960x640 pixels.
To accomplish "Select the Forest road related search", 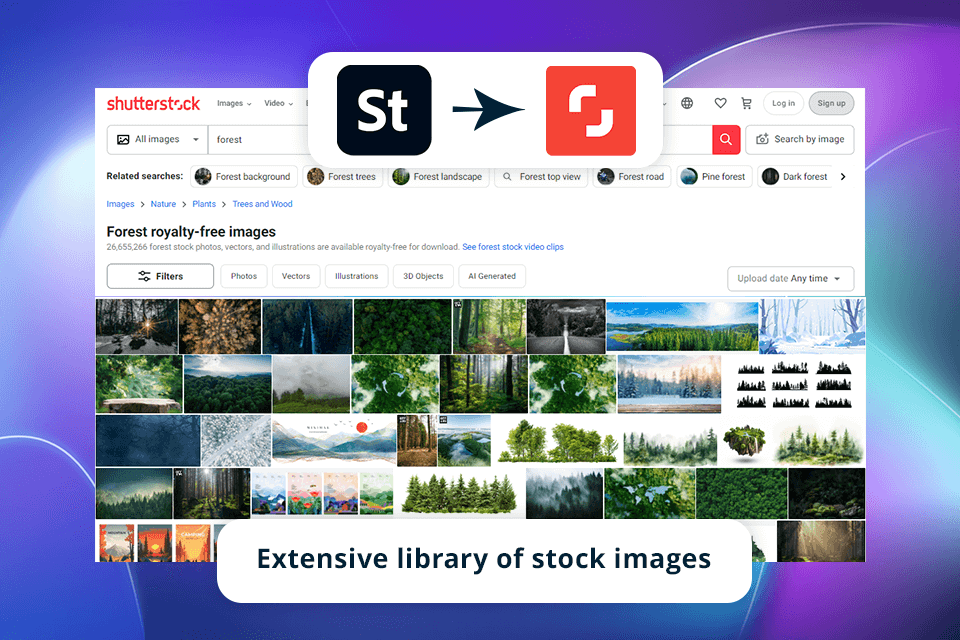I will click(632, 176).
